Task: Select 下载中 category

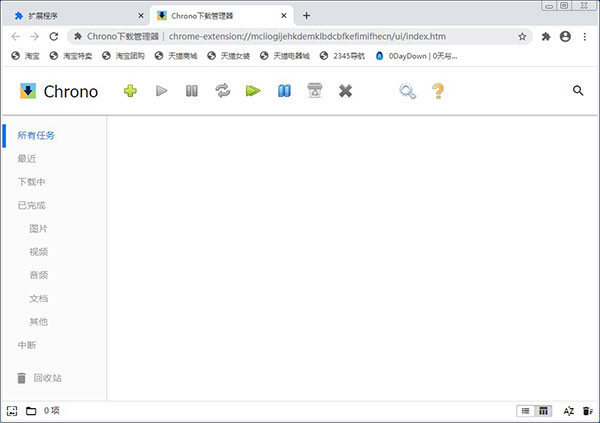Action: point(31,182)
